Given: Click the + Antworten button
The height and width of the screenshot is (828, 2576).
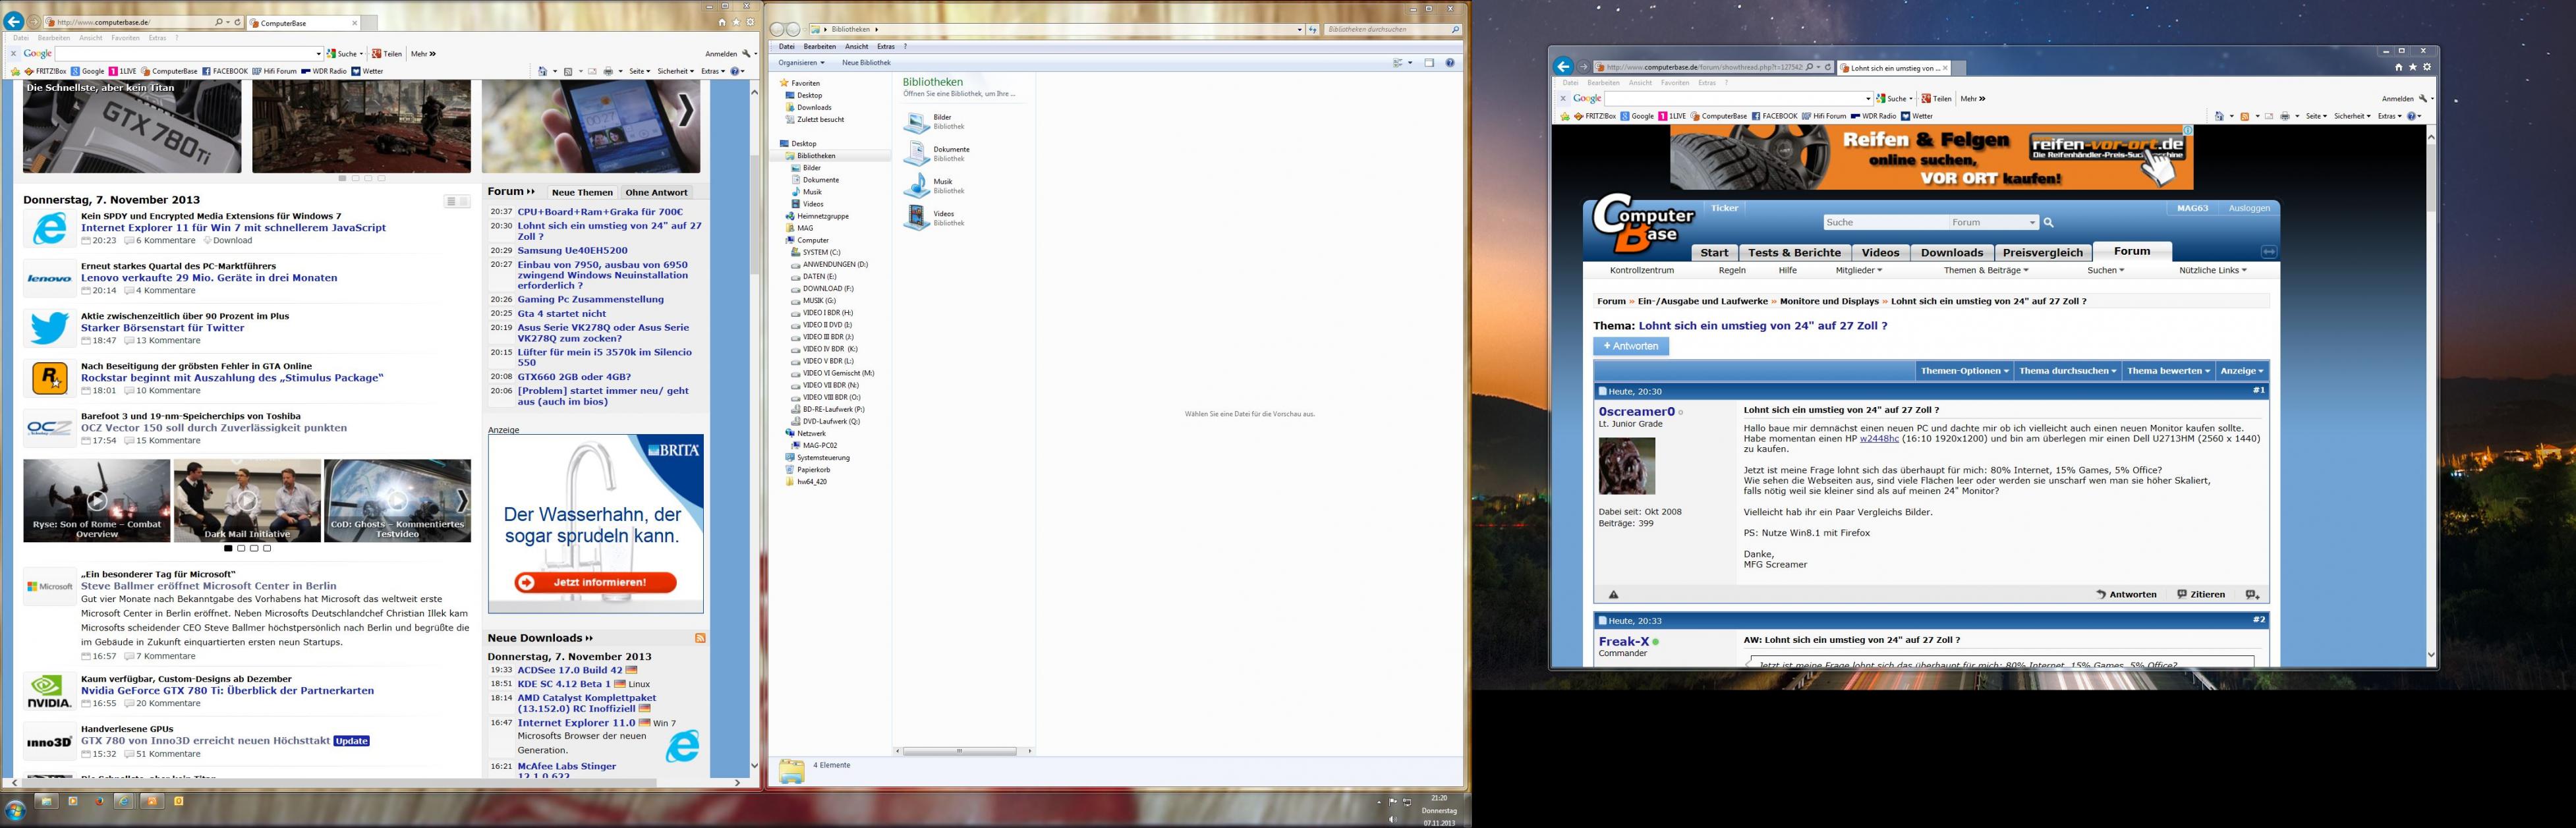Looking at the screenshot, I should pyautogui.click(x=1630, y=346).
